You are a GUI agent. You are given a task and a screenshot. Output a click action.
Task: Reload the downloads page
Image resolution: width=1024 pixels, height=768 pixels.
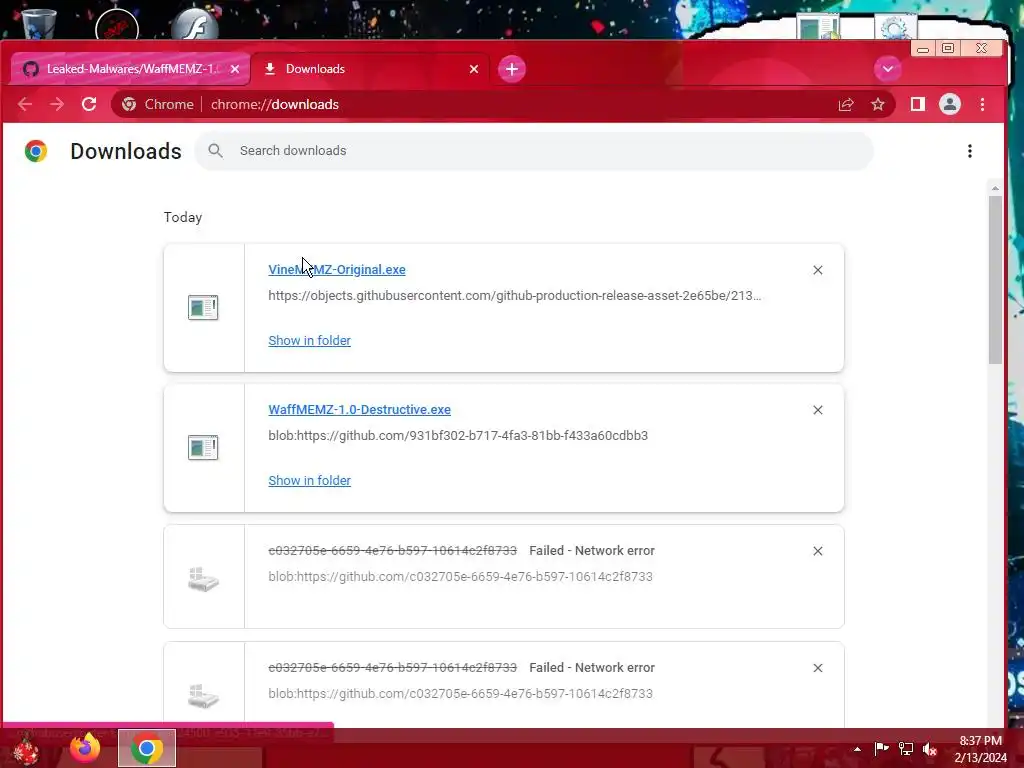tap(89, 104)
